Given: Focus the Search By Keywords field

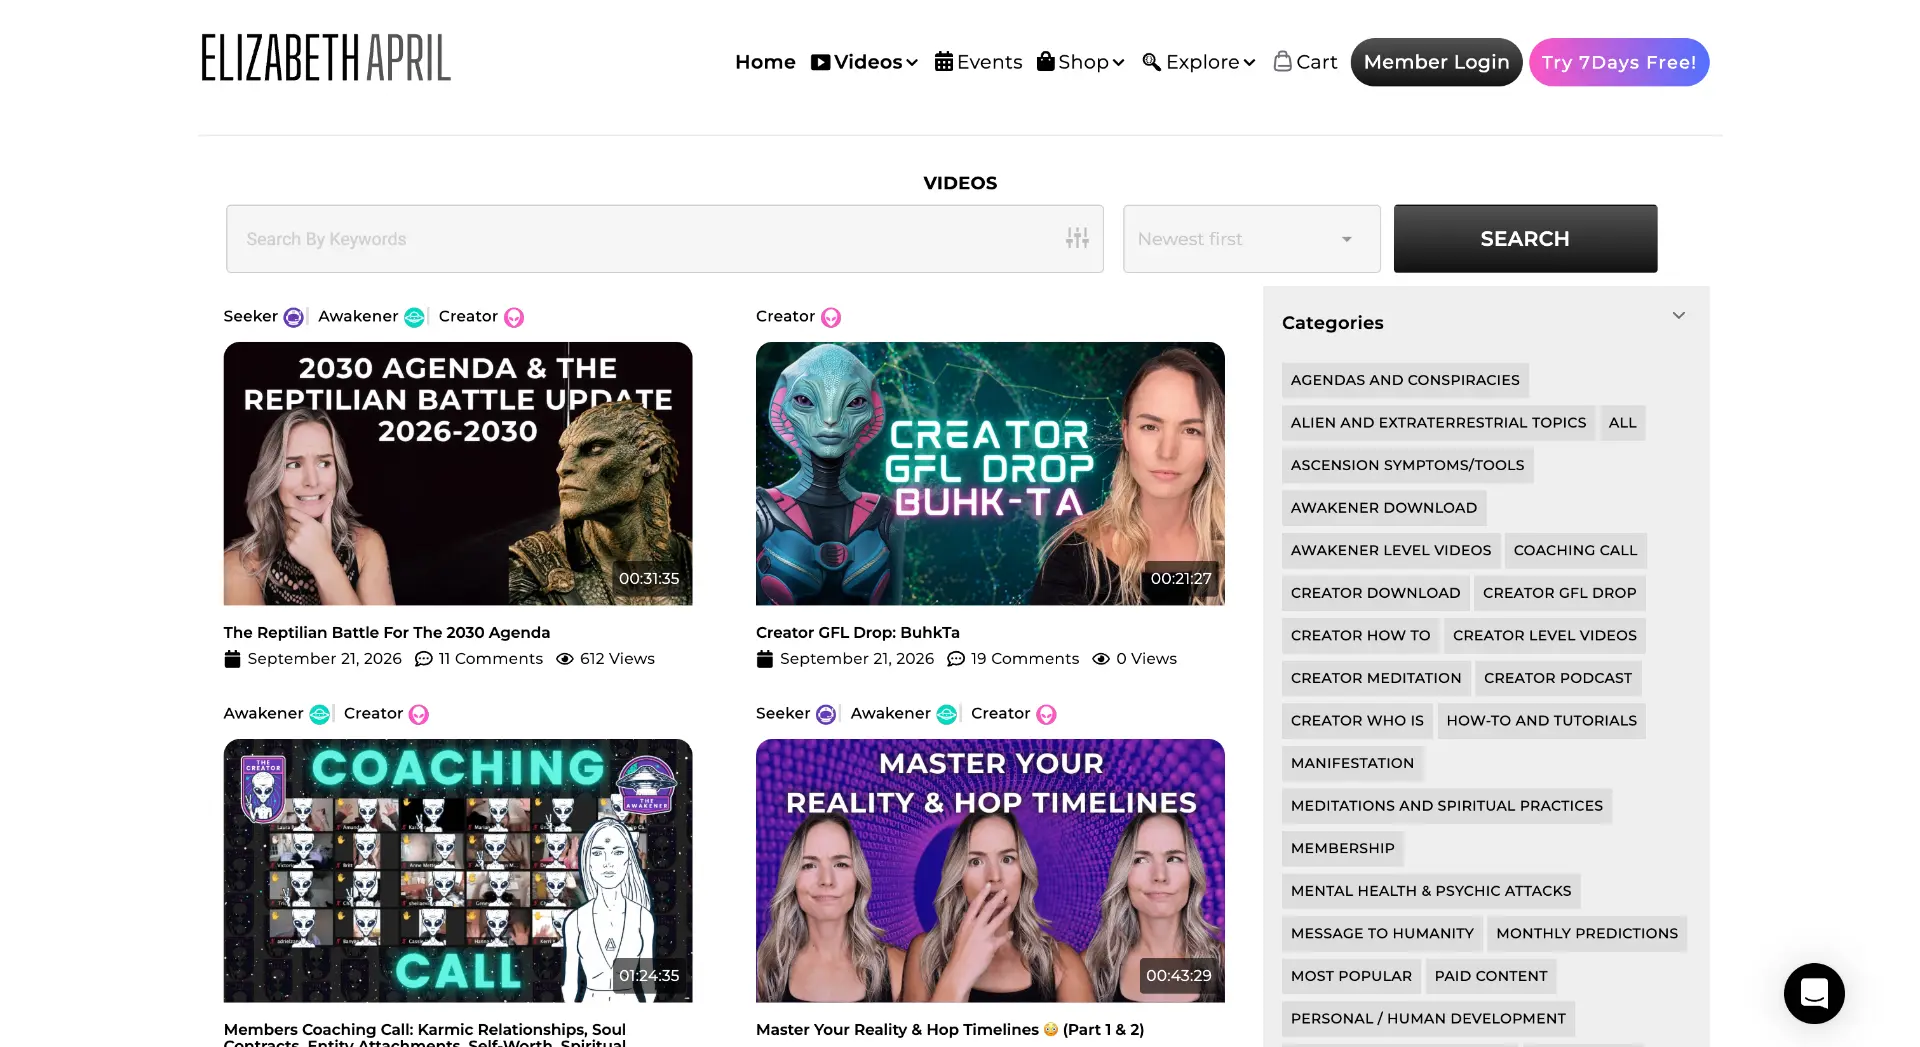Looking at the screenshot, I should (665, 239).
